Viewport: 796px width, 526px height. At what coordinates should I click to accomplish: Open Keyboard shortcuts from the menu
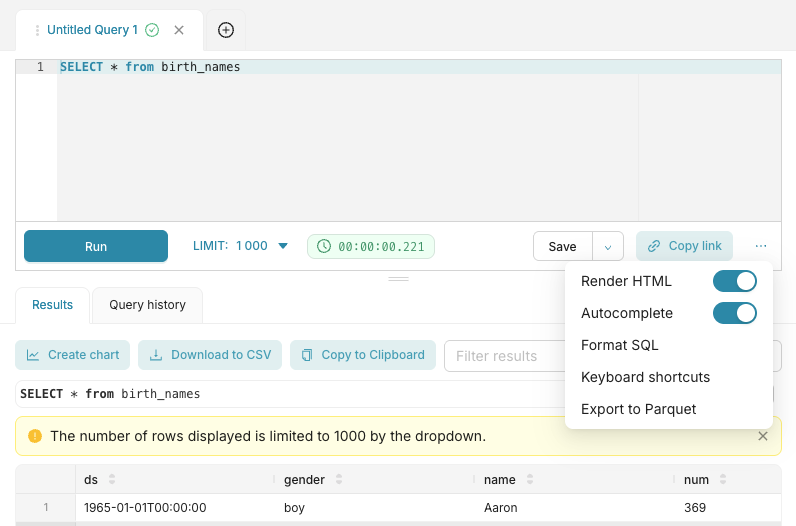point(645,377)
